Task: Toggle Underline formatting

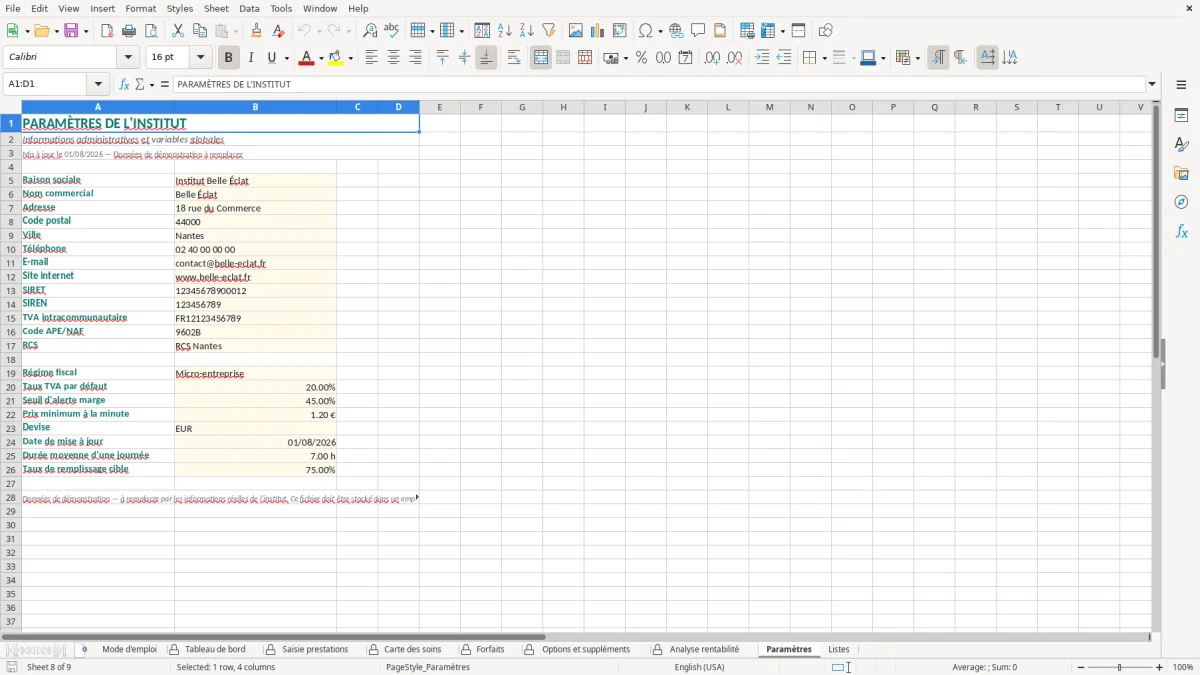Action: 271,58
